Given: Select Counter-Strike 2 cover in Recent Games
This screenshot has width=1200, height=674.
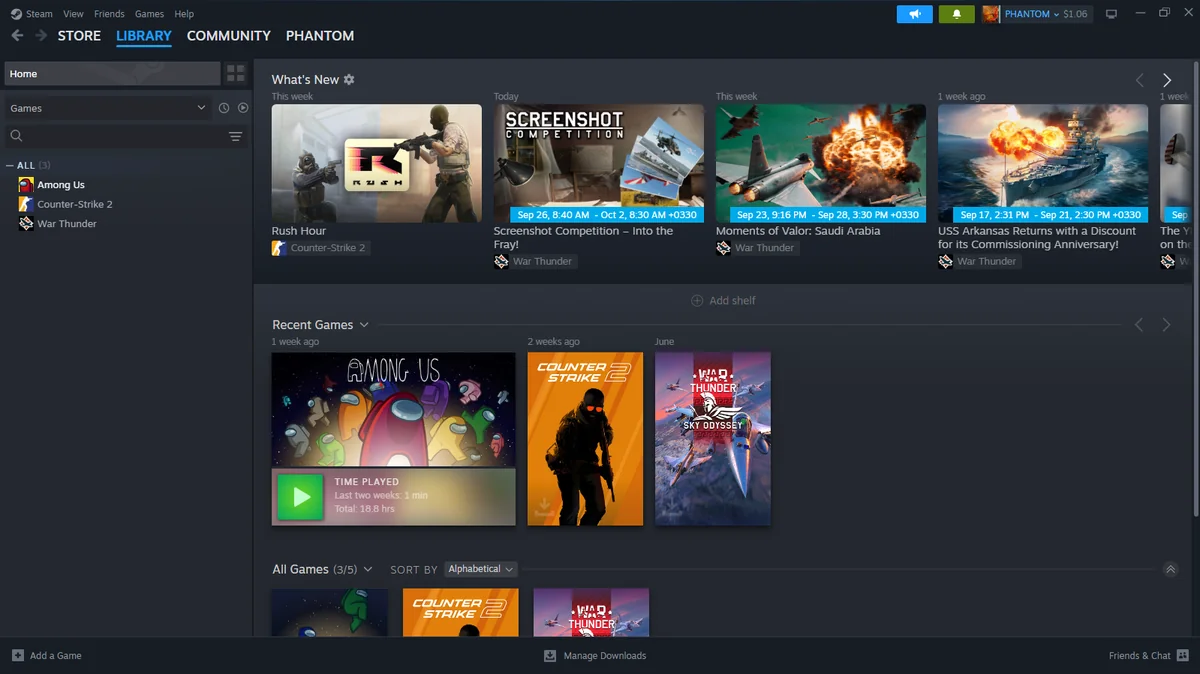Looking at the screenshot, I should (x=585, y=438).
